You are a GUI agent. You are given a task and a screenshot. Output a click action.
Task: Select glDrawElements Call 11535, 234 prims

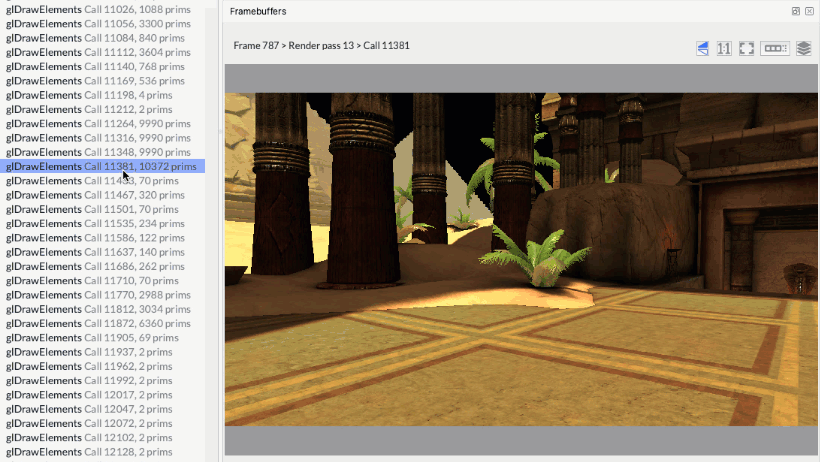95,223
